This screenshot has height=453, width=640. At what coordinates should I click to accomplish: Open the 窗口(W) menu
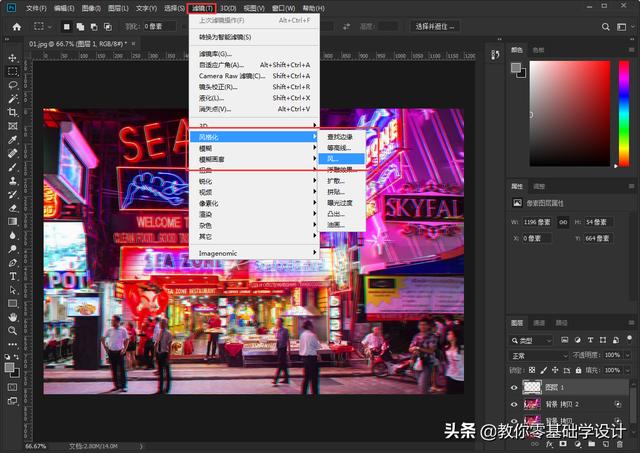tap(283, 8)
